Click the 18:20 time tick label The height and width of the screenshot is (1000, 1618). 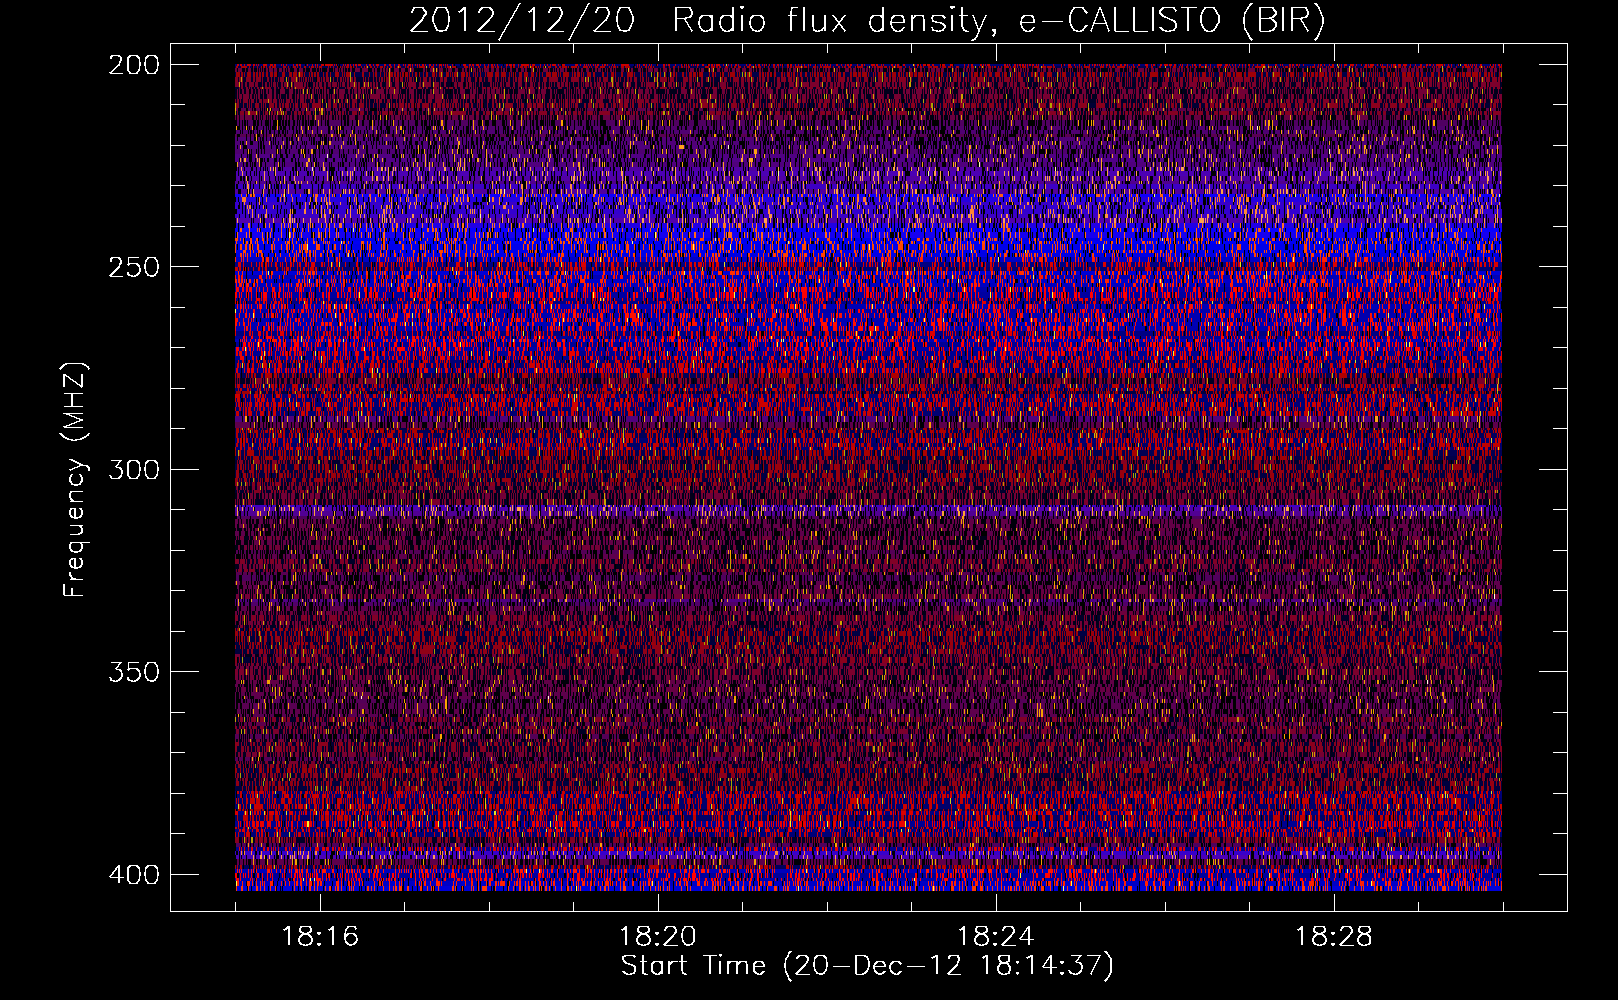[x=658, y=937]
